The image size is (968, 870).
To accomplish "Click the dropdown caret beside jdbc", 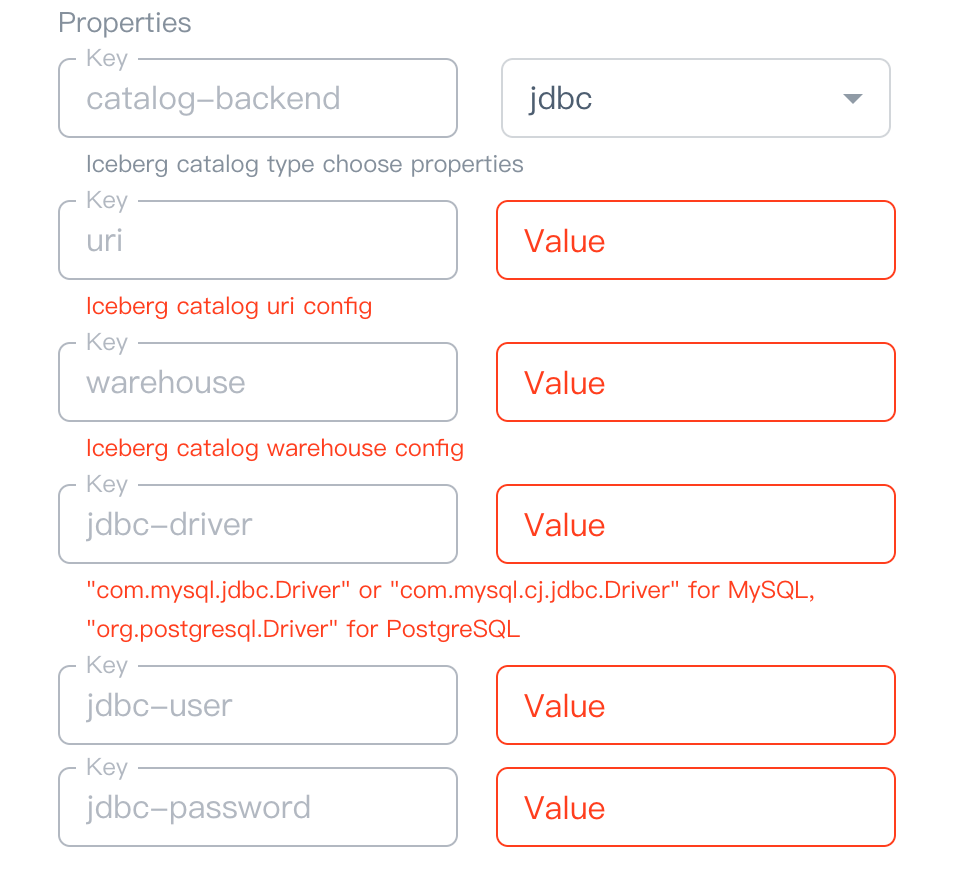I will click(852, 97).
